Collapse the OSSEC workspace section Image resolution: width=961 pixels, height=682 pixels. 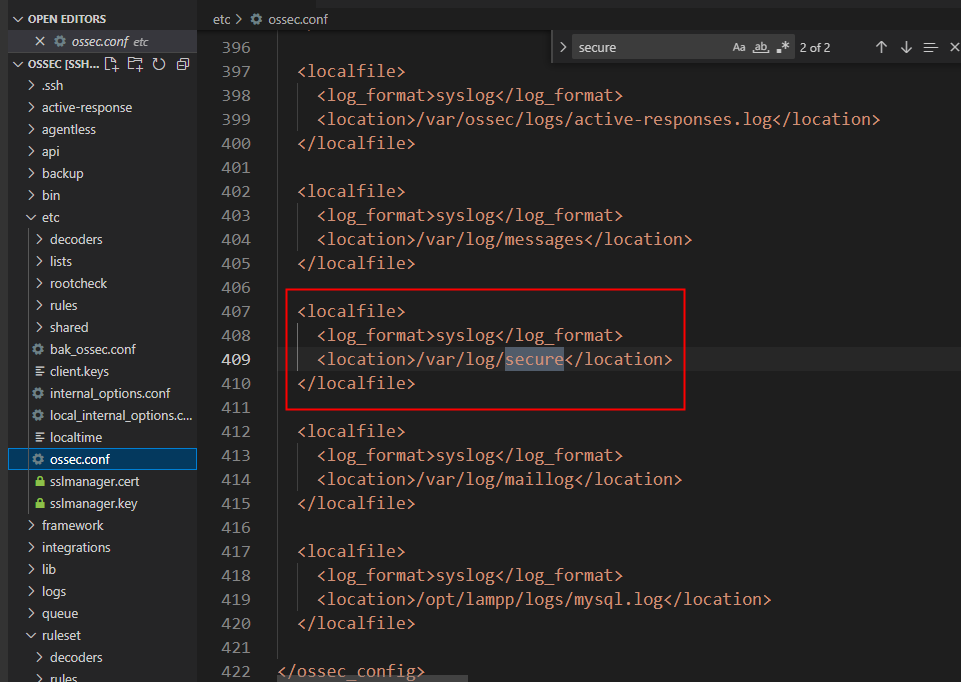[x=18, y=64]
